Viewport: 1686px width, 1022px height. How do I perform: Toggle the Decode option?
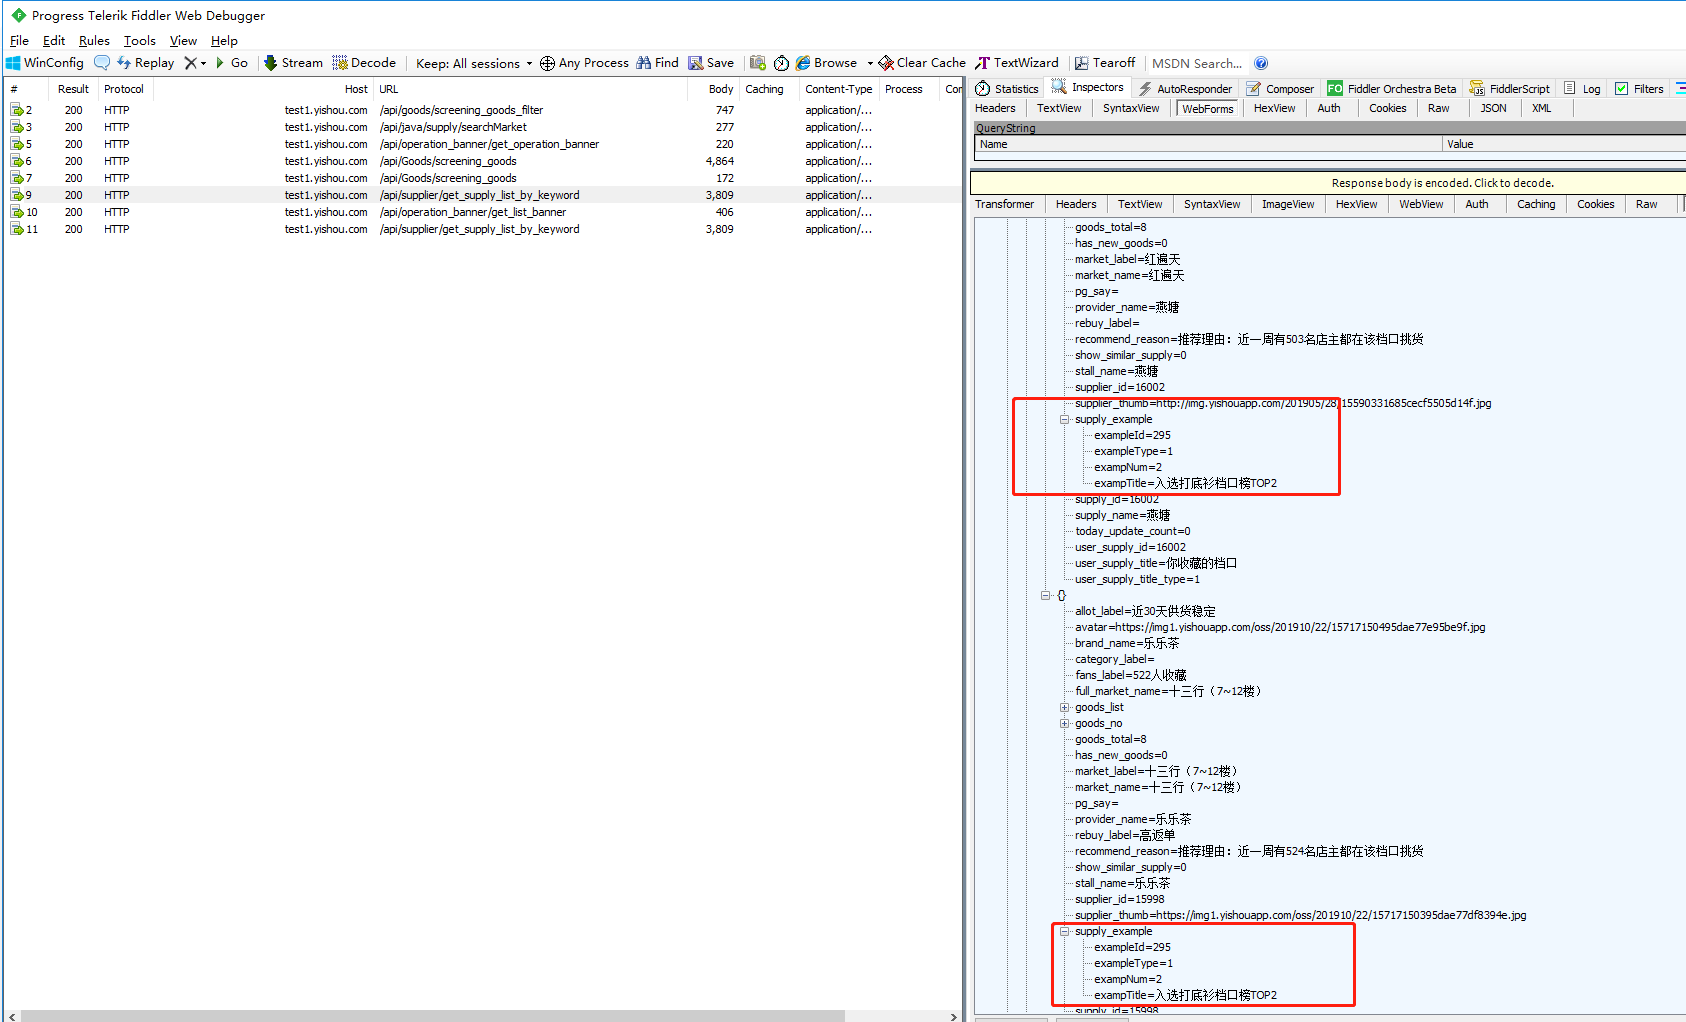364,63
